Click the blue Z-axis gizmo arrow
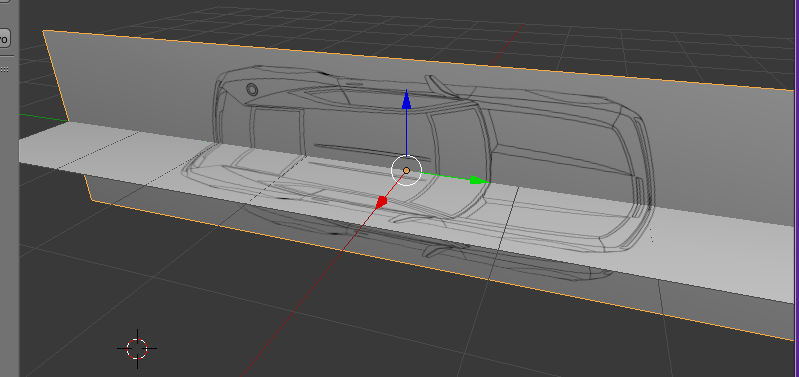 click(406, 99)
